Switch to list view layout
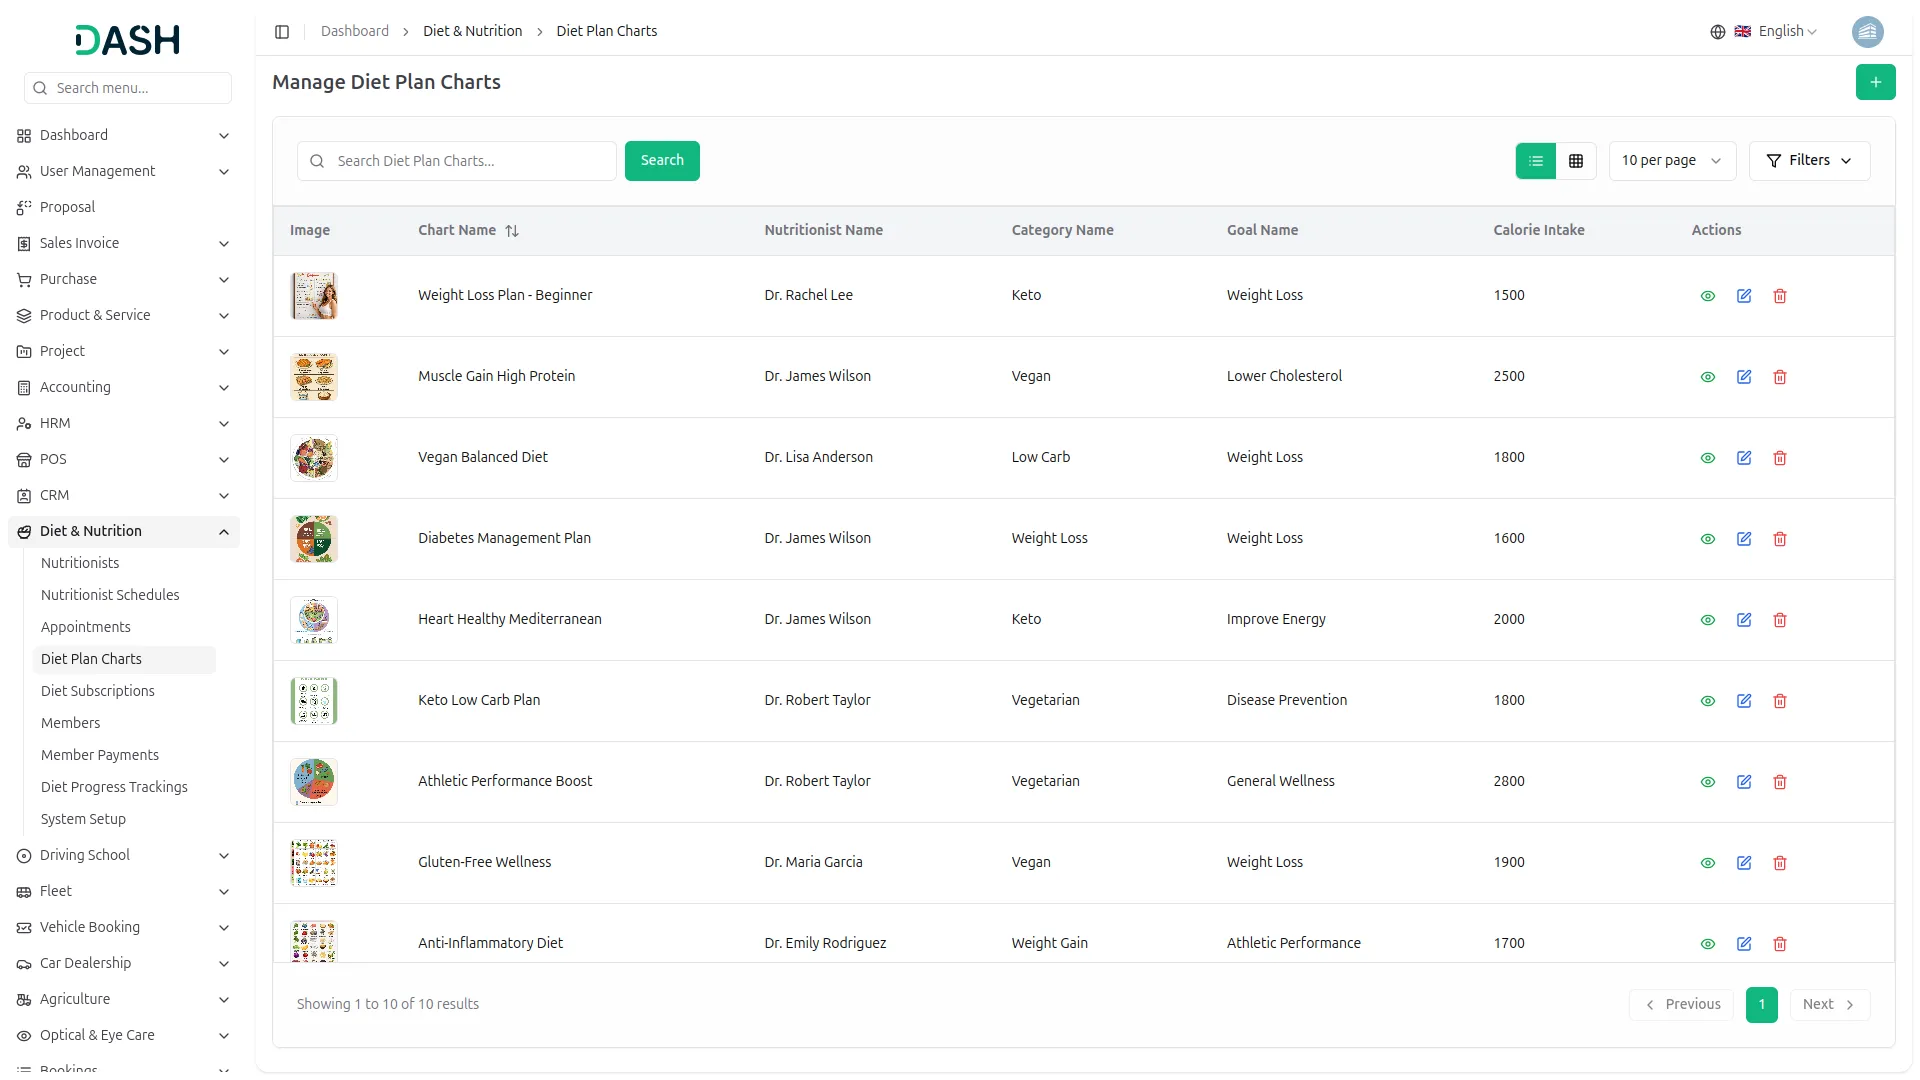The height and width of the screenshot is (1080, 1920). pos(1536,161)
